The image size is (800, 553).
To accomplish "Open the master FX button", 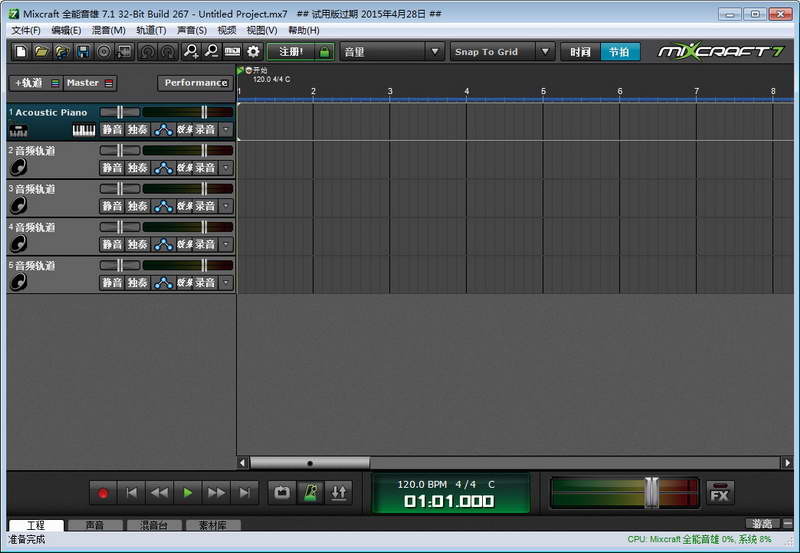I will coord(720,493).
